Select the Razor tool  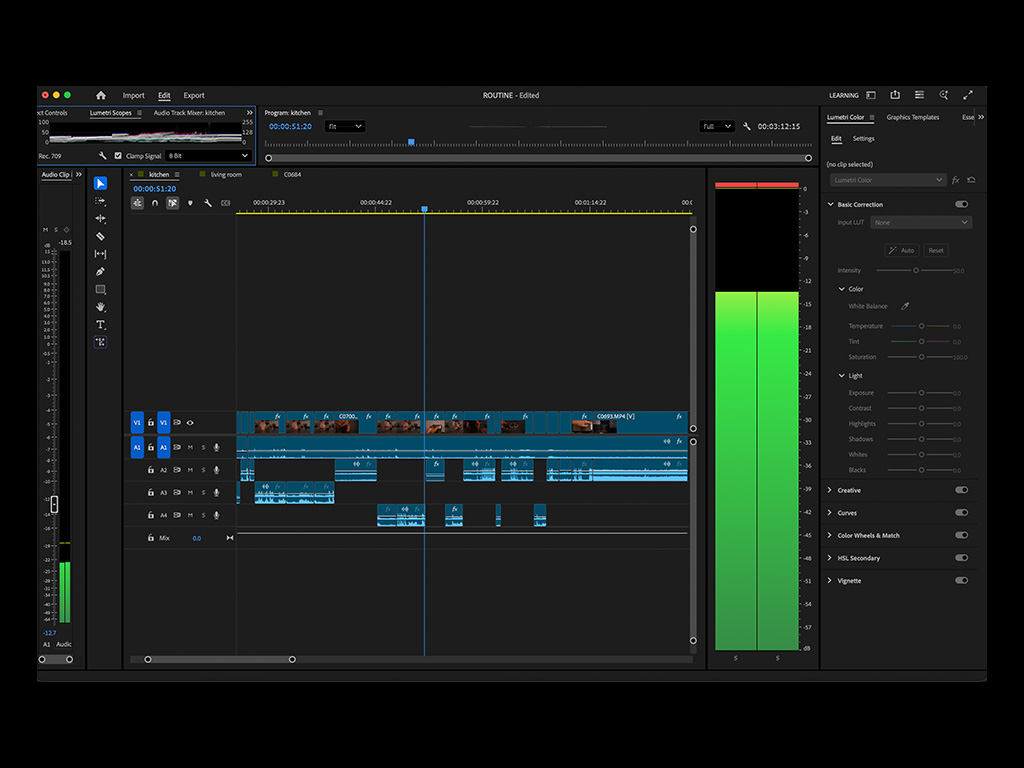[100, 235]
